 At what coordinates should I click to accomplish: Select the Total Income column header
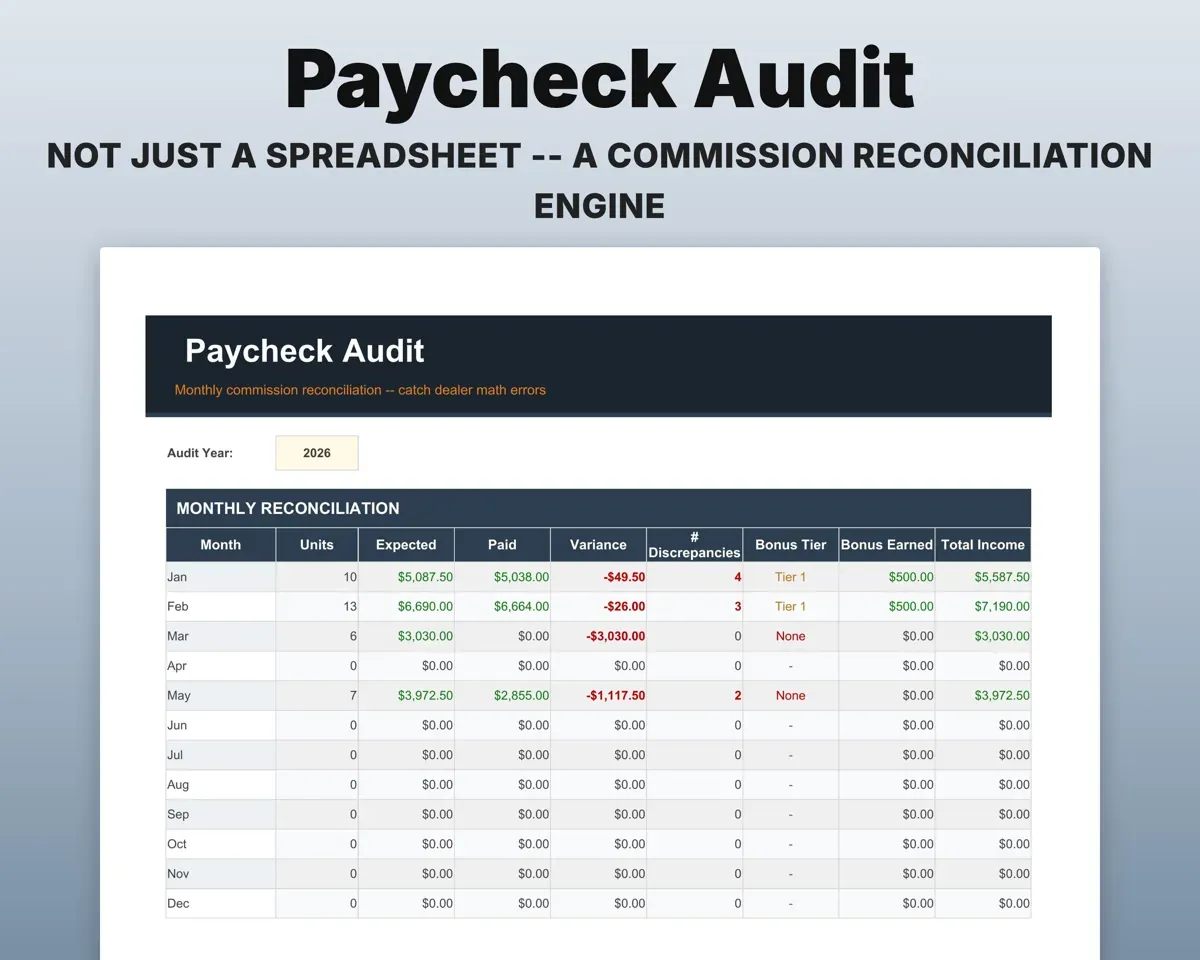tap(983, 545)
